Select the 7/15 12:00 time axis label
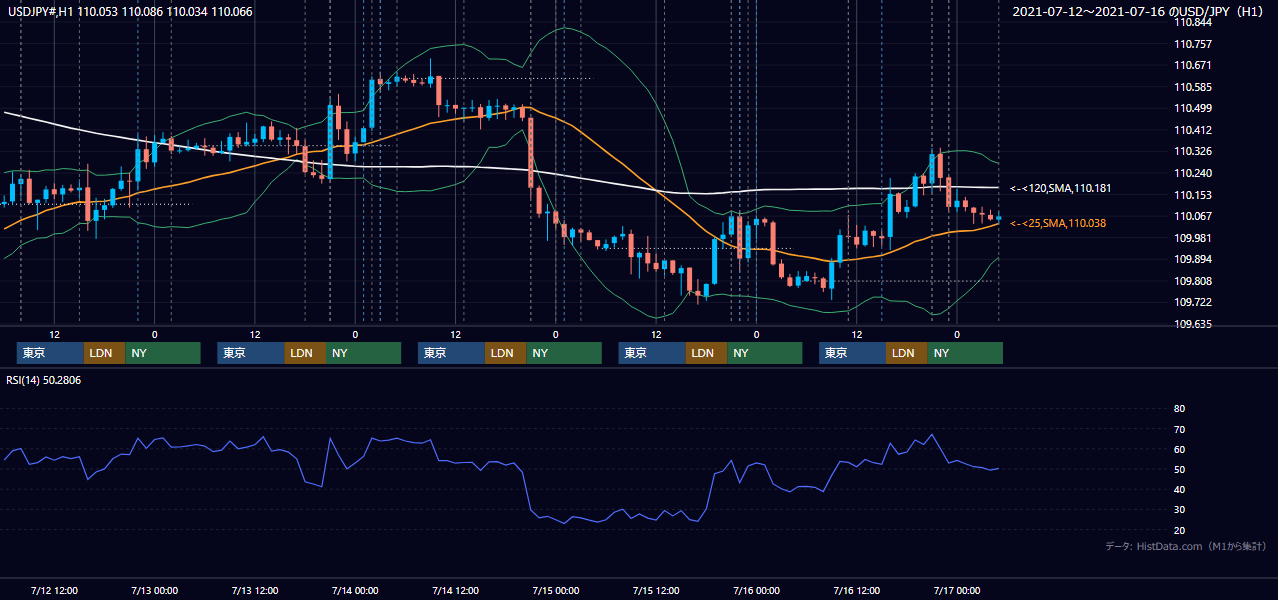The image size is (1278, 600). click(x=656, y=590)
